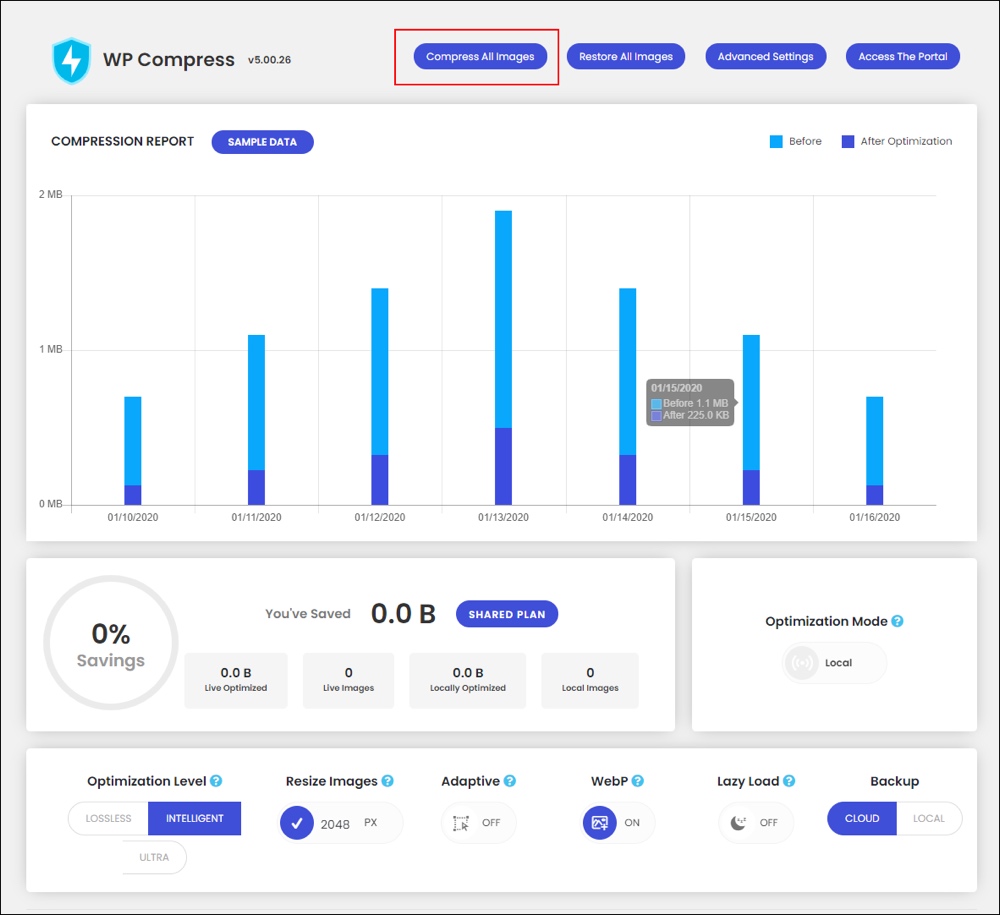This screenshot has width=1000, height=915.
Task: Open Advanced Settings
Action: [765, 56]
